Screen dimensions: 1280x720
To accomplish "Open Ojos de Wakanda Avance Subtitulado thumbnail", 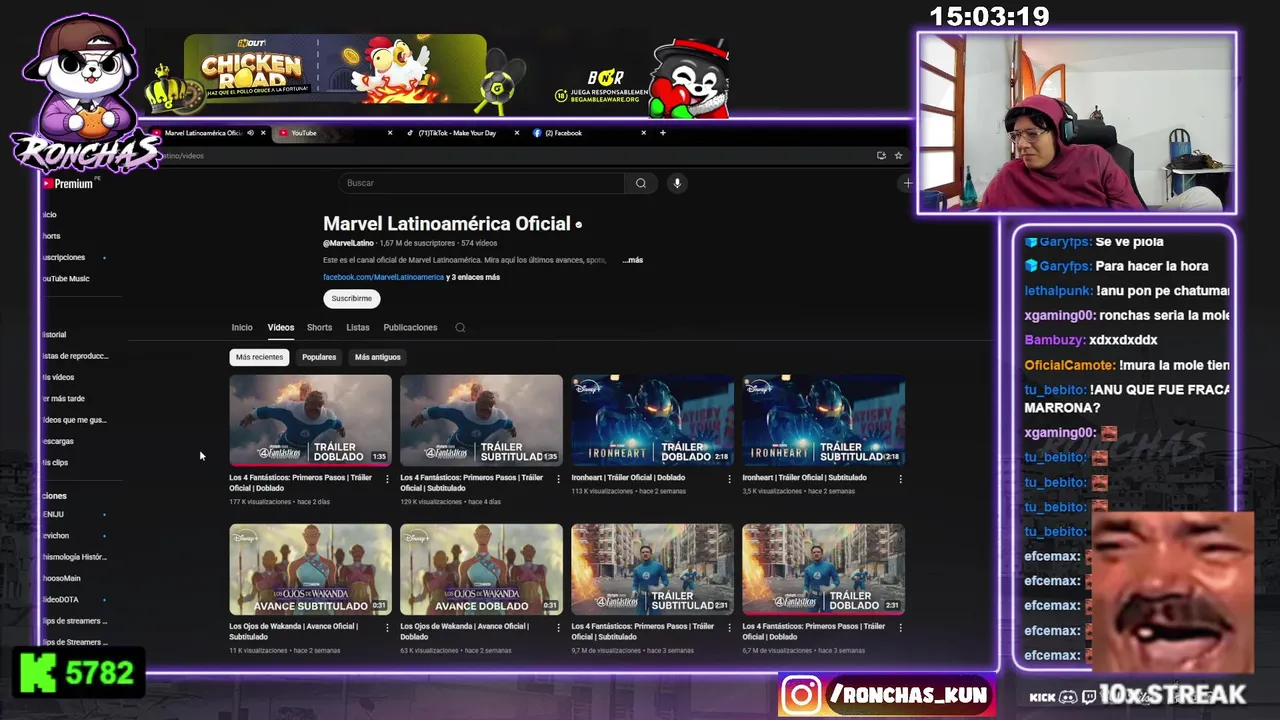I will point(310,569).
